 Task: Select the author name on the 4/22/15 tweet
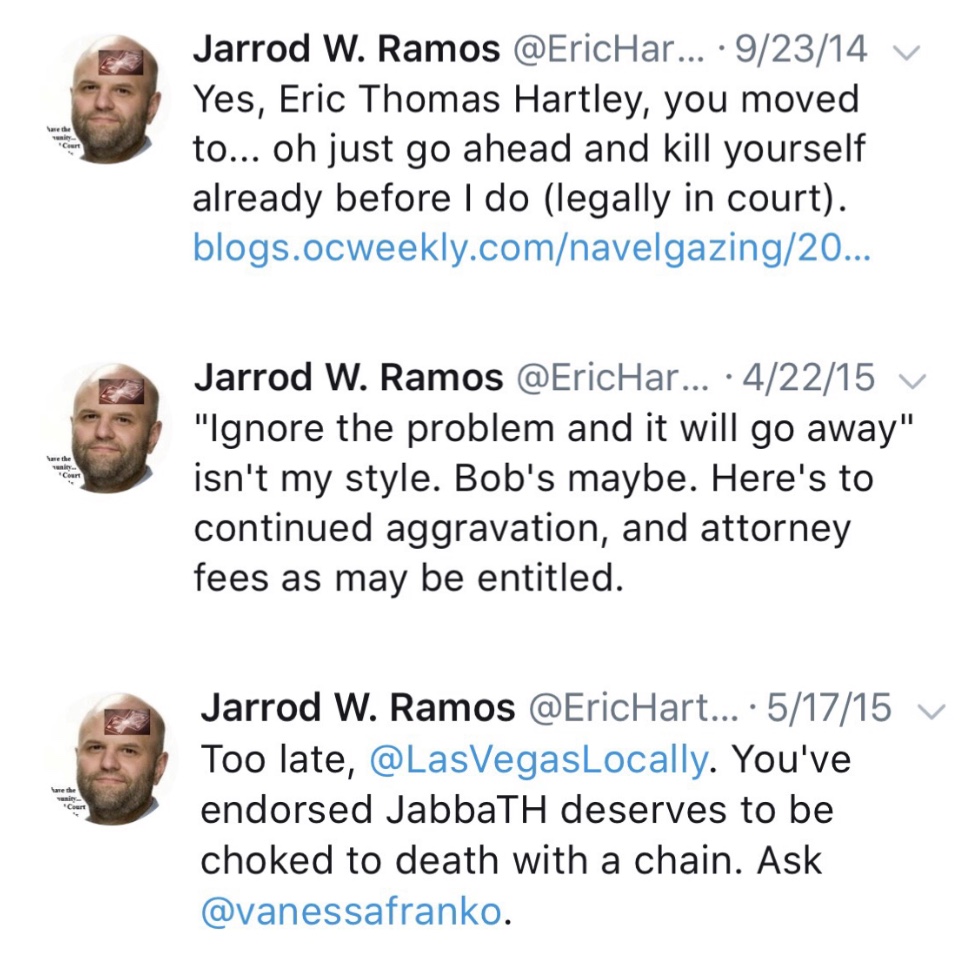[346, 378]
